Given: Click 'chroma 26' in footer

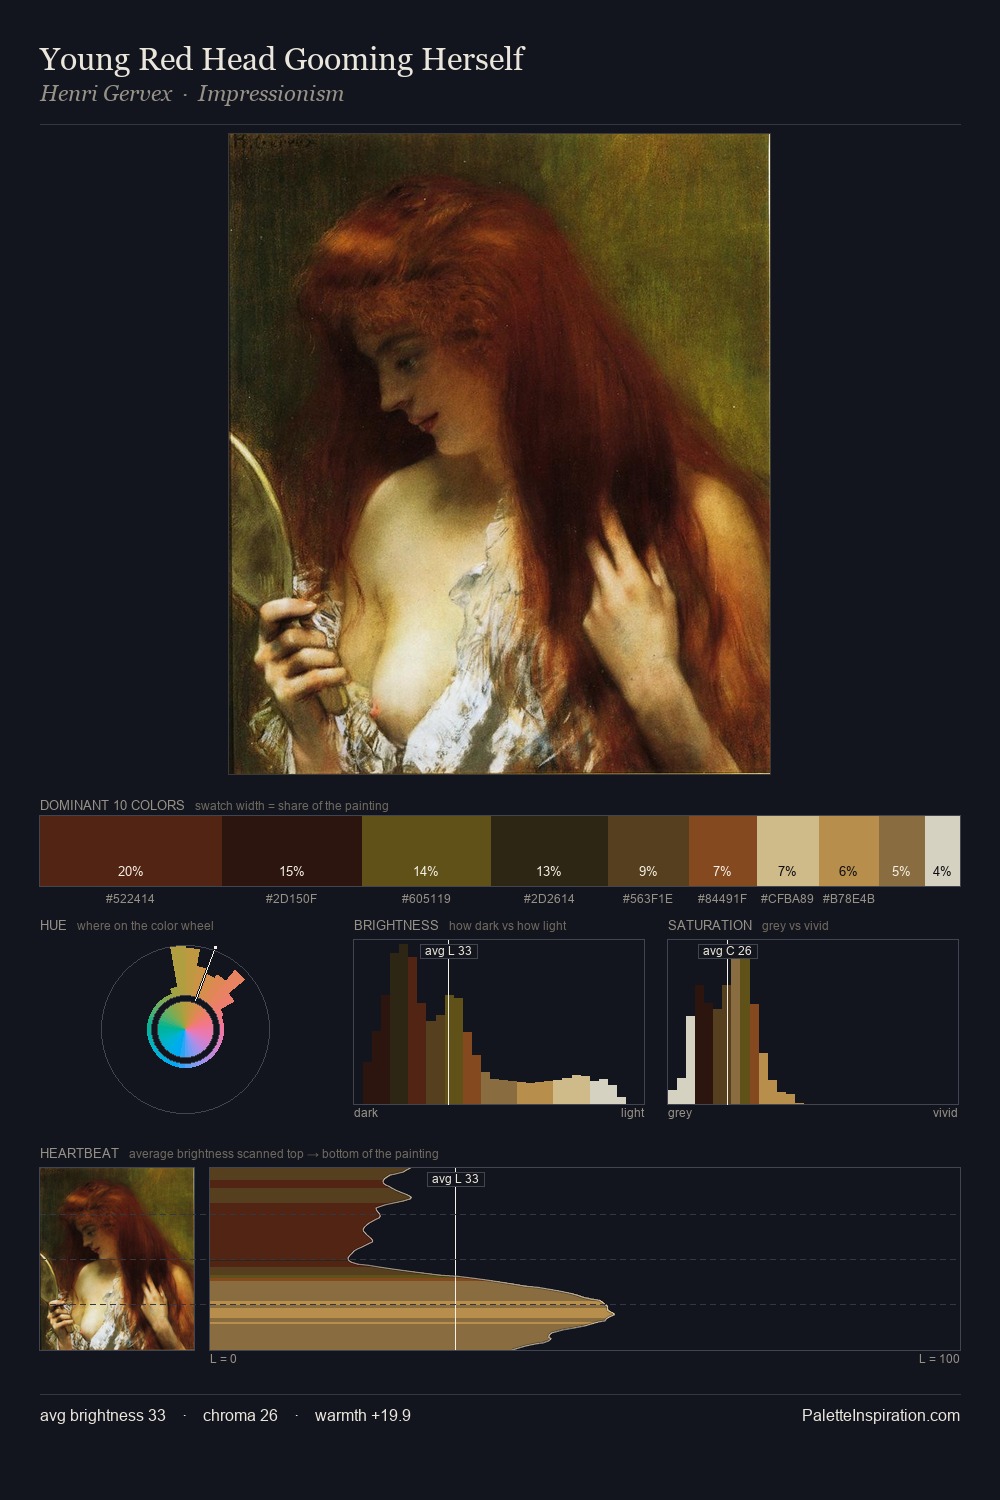Looking at the screenshot, I should 240,1415.
